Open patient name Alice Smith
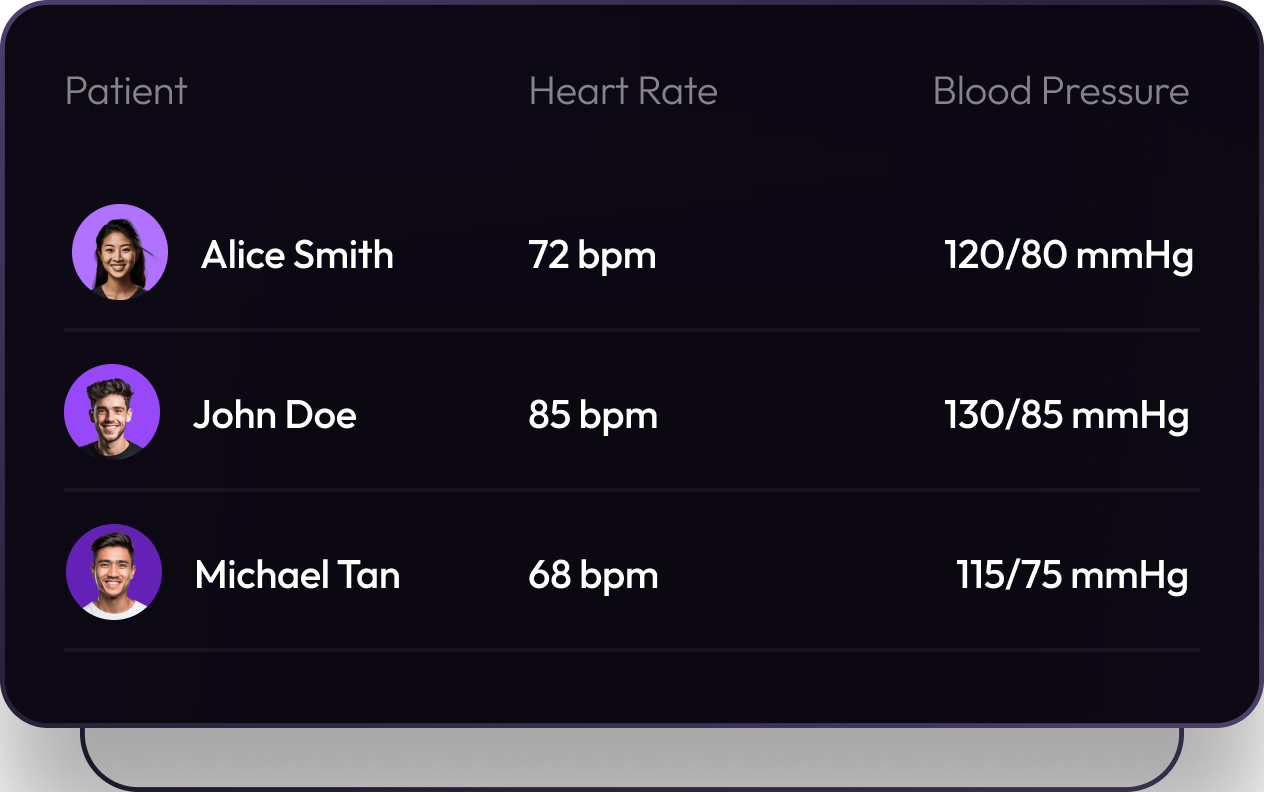 coord(297,255)
